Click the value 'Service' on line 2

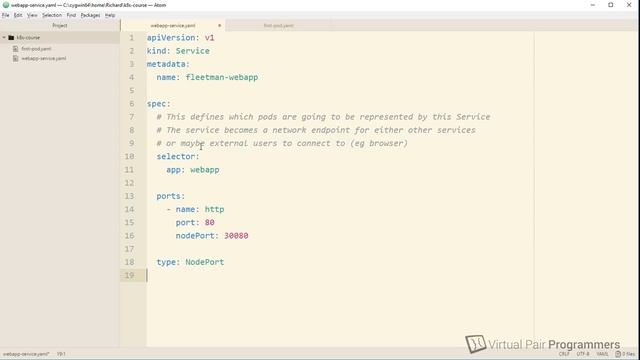point(193,51)
